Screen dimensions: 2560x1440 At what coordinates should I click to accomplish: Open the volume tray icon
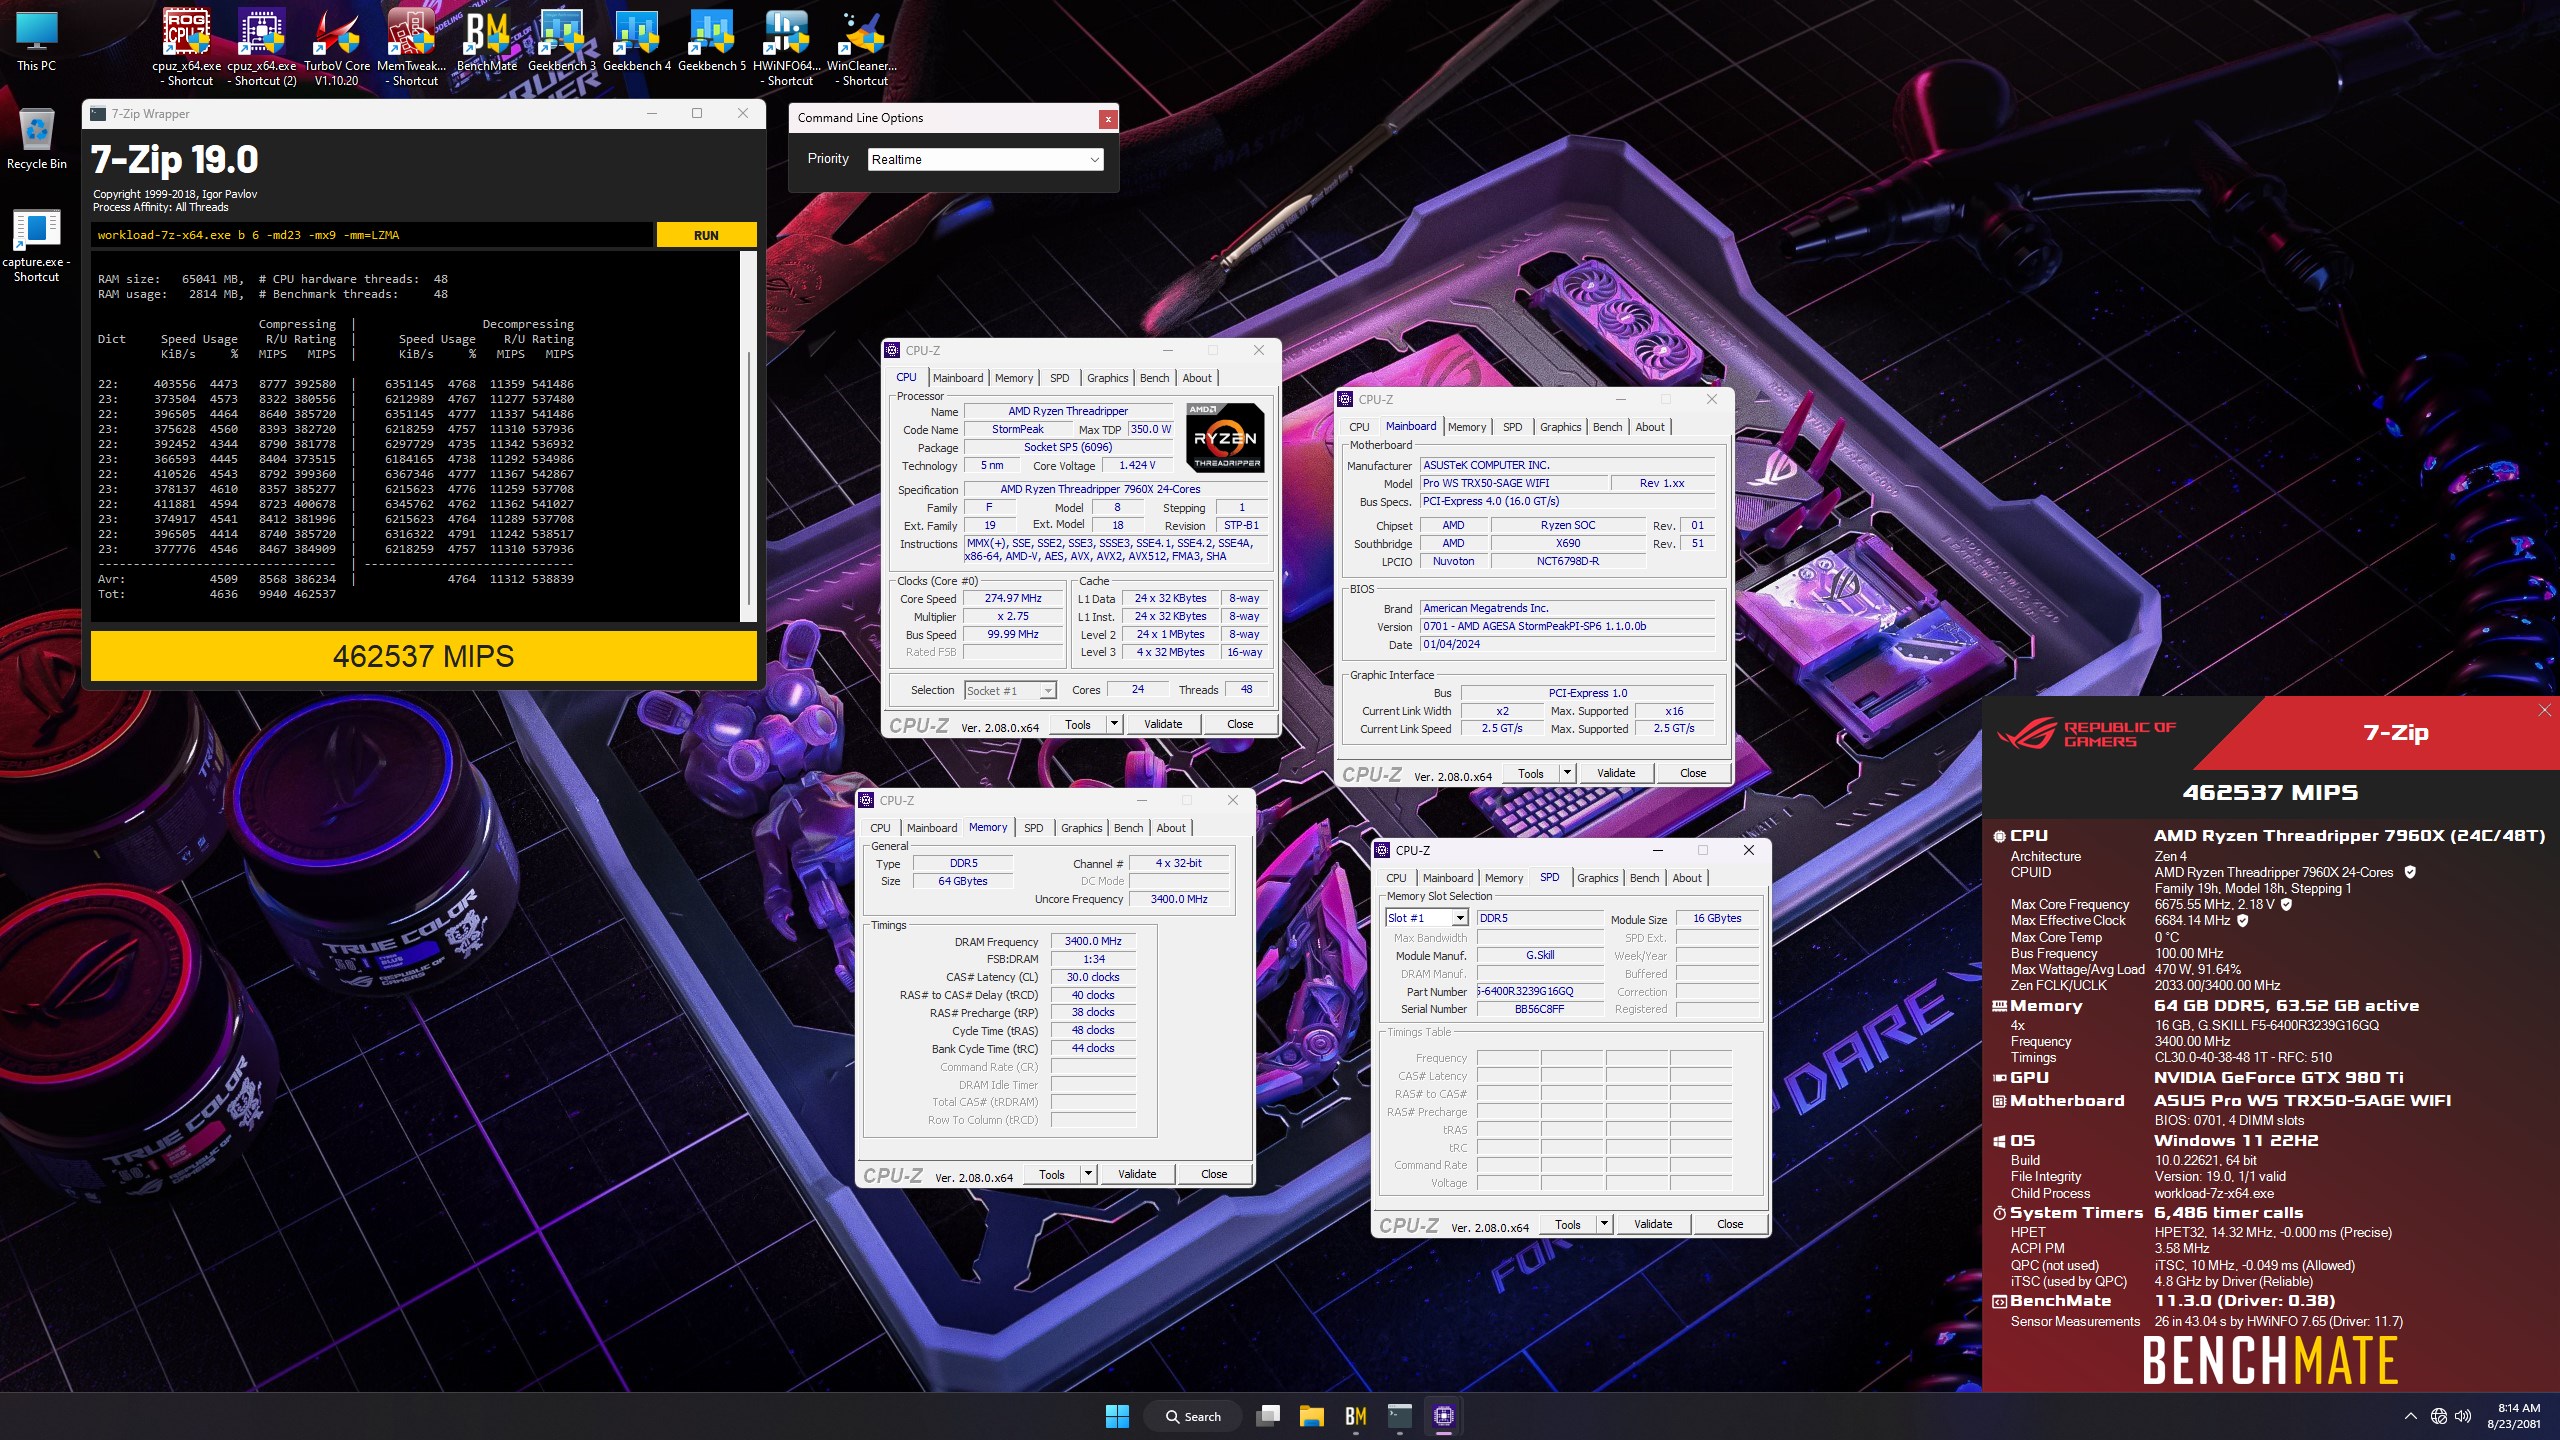click(x=2463, y=1416)
